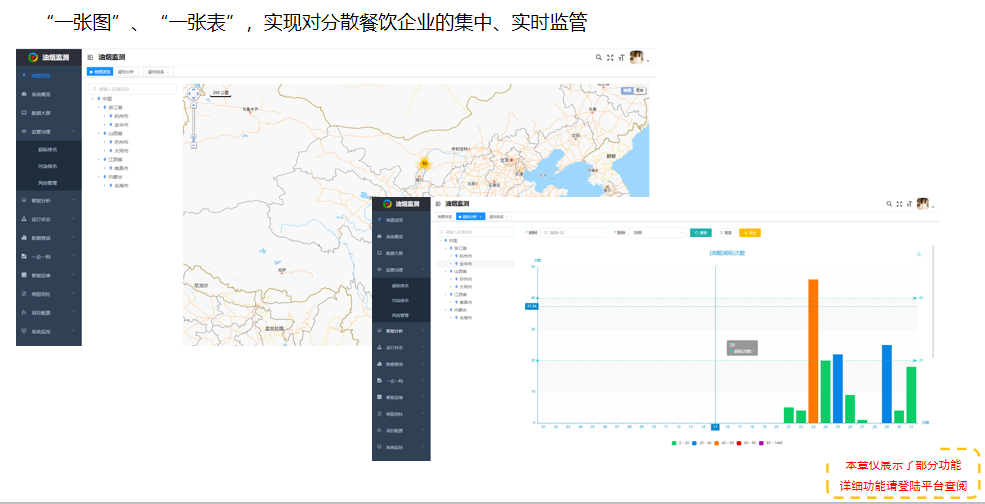The image size is (985, 504).
Task: Toggle fullscreen icon in map window header
Action: tap(609, 58)
